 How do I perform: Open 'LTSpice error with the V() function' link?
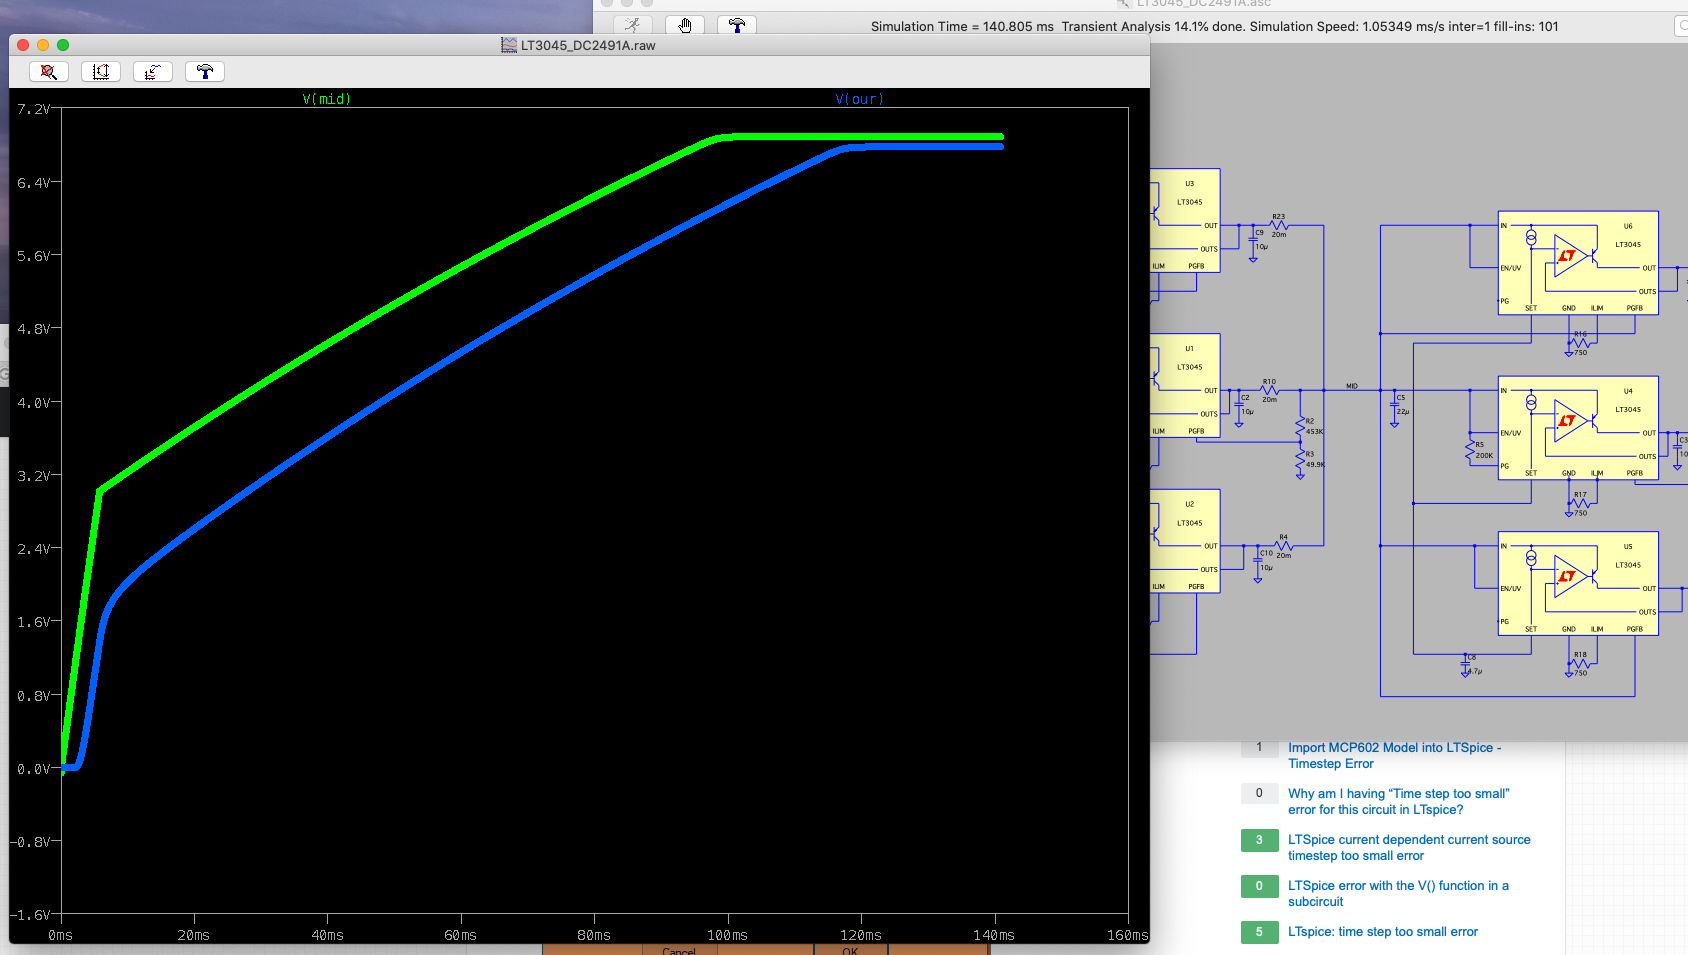point(1398,893)
